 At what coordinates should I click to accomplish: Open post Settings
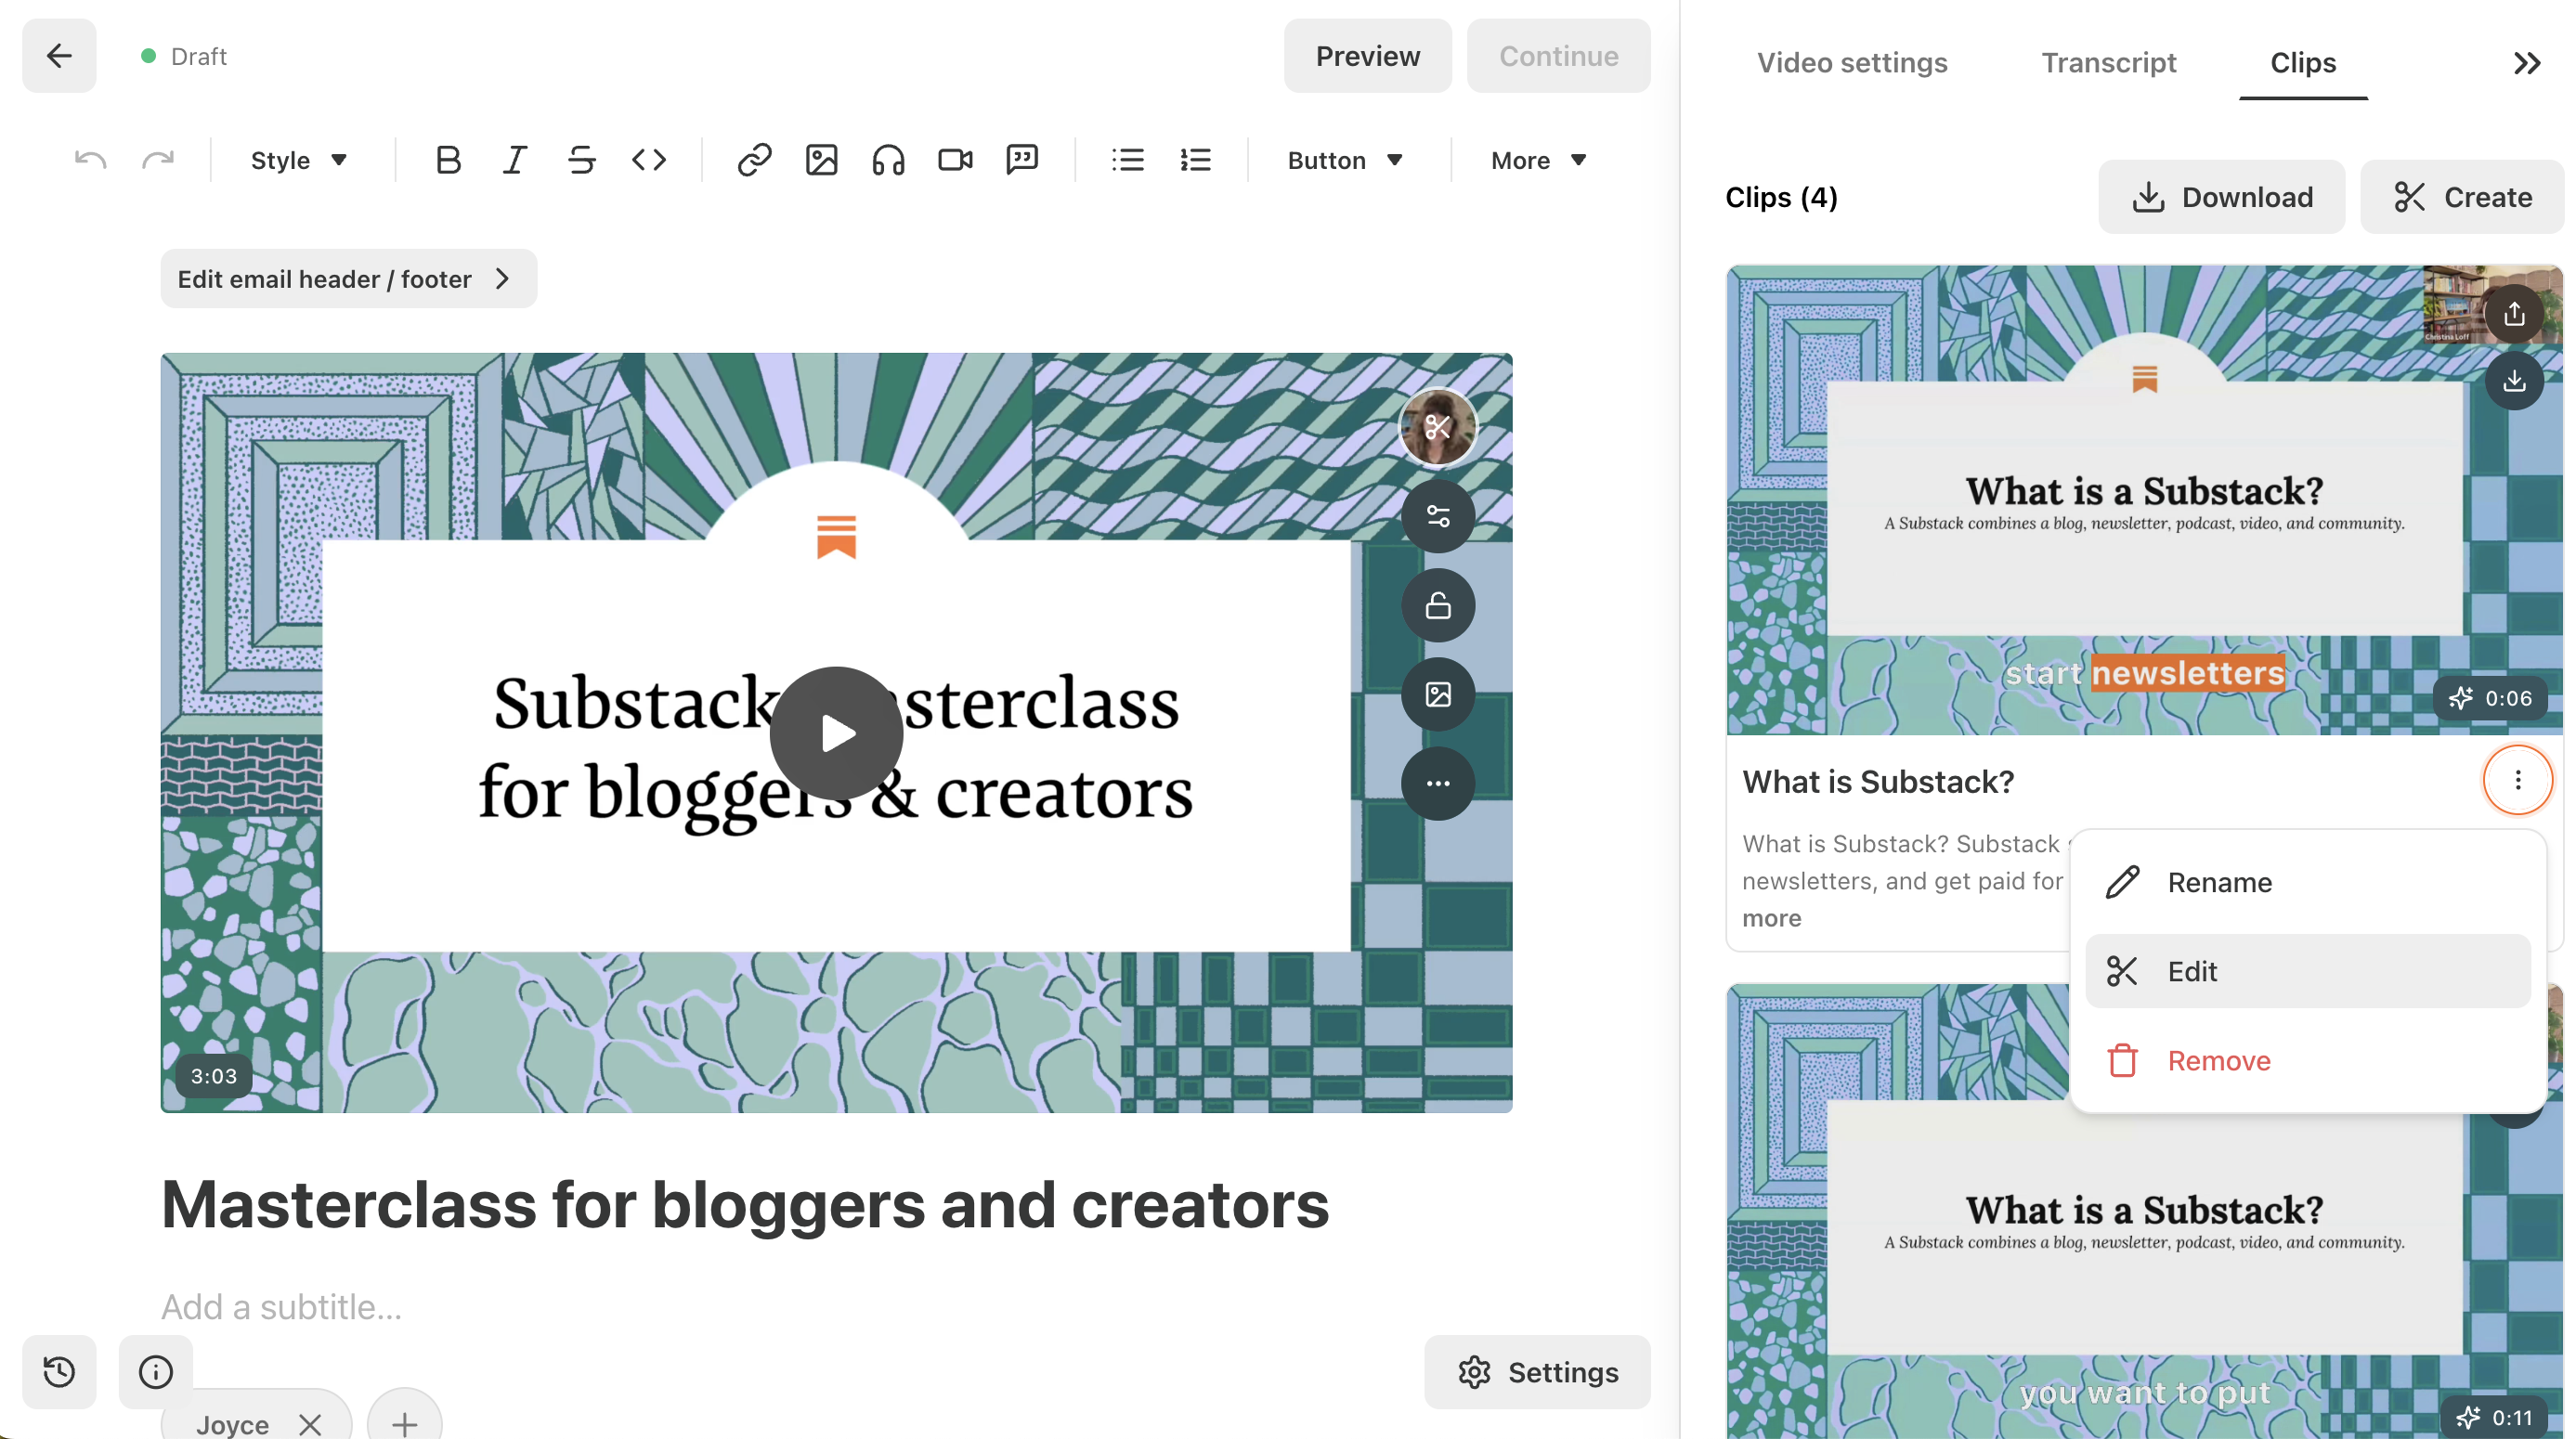[1537, 1372]
